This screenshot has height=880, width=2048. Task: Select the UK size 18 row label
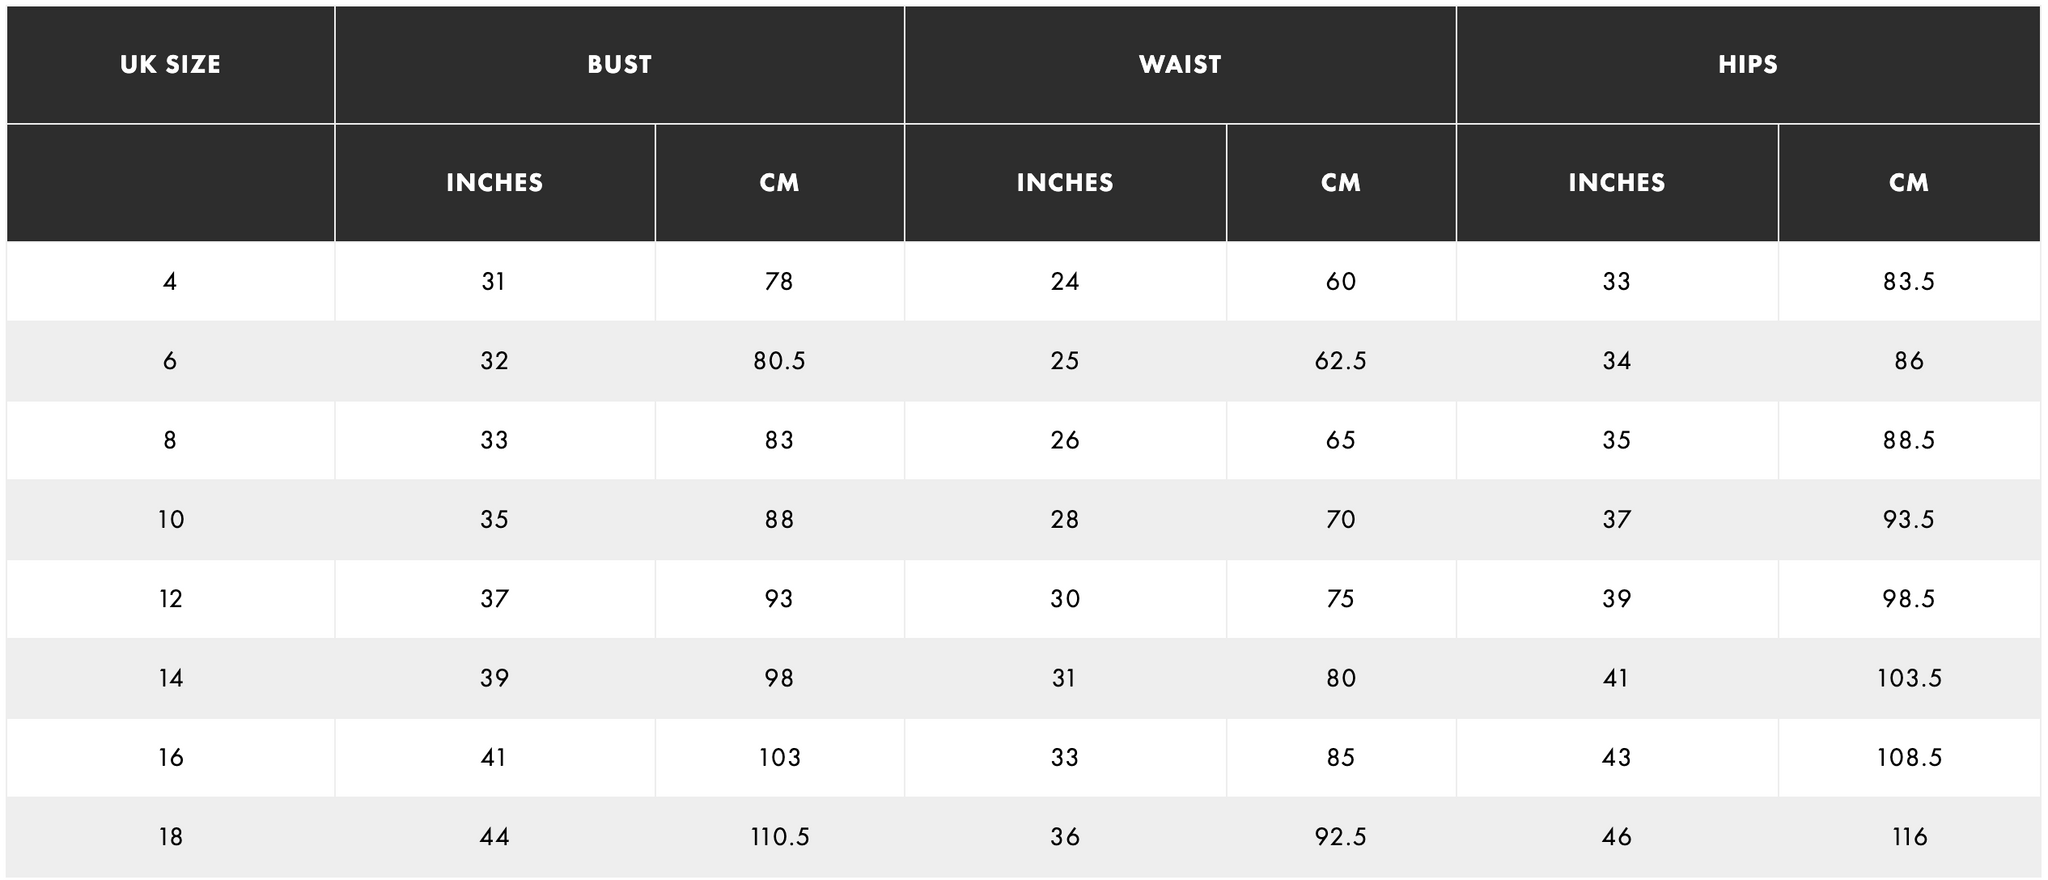pyautogui.click(x=170, y=837)
